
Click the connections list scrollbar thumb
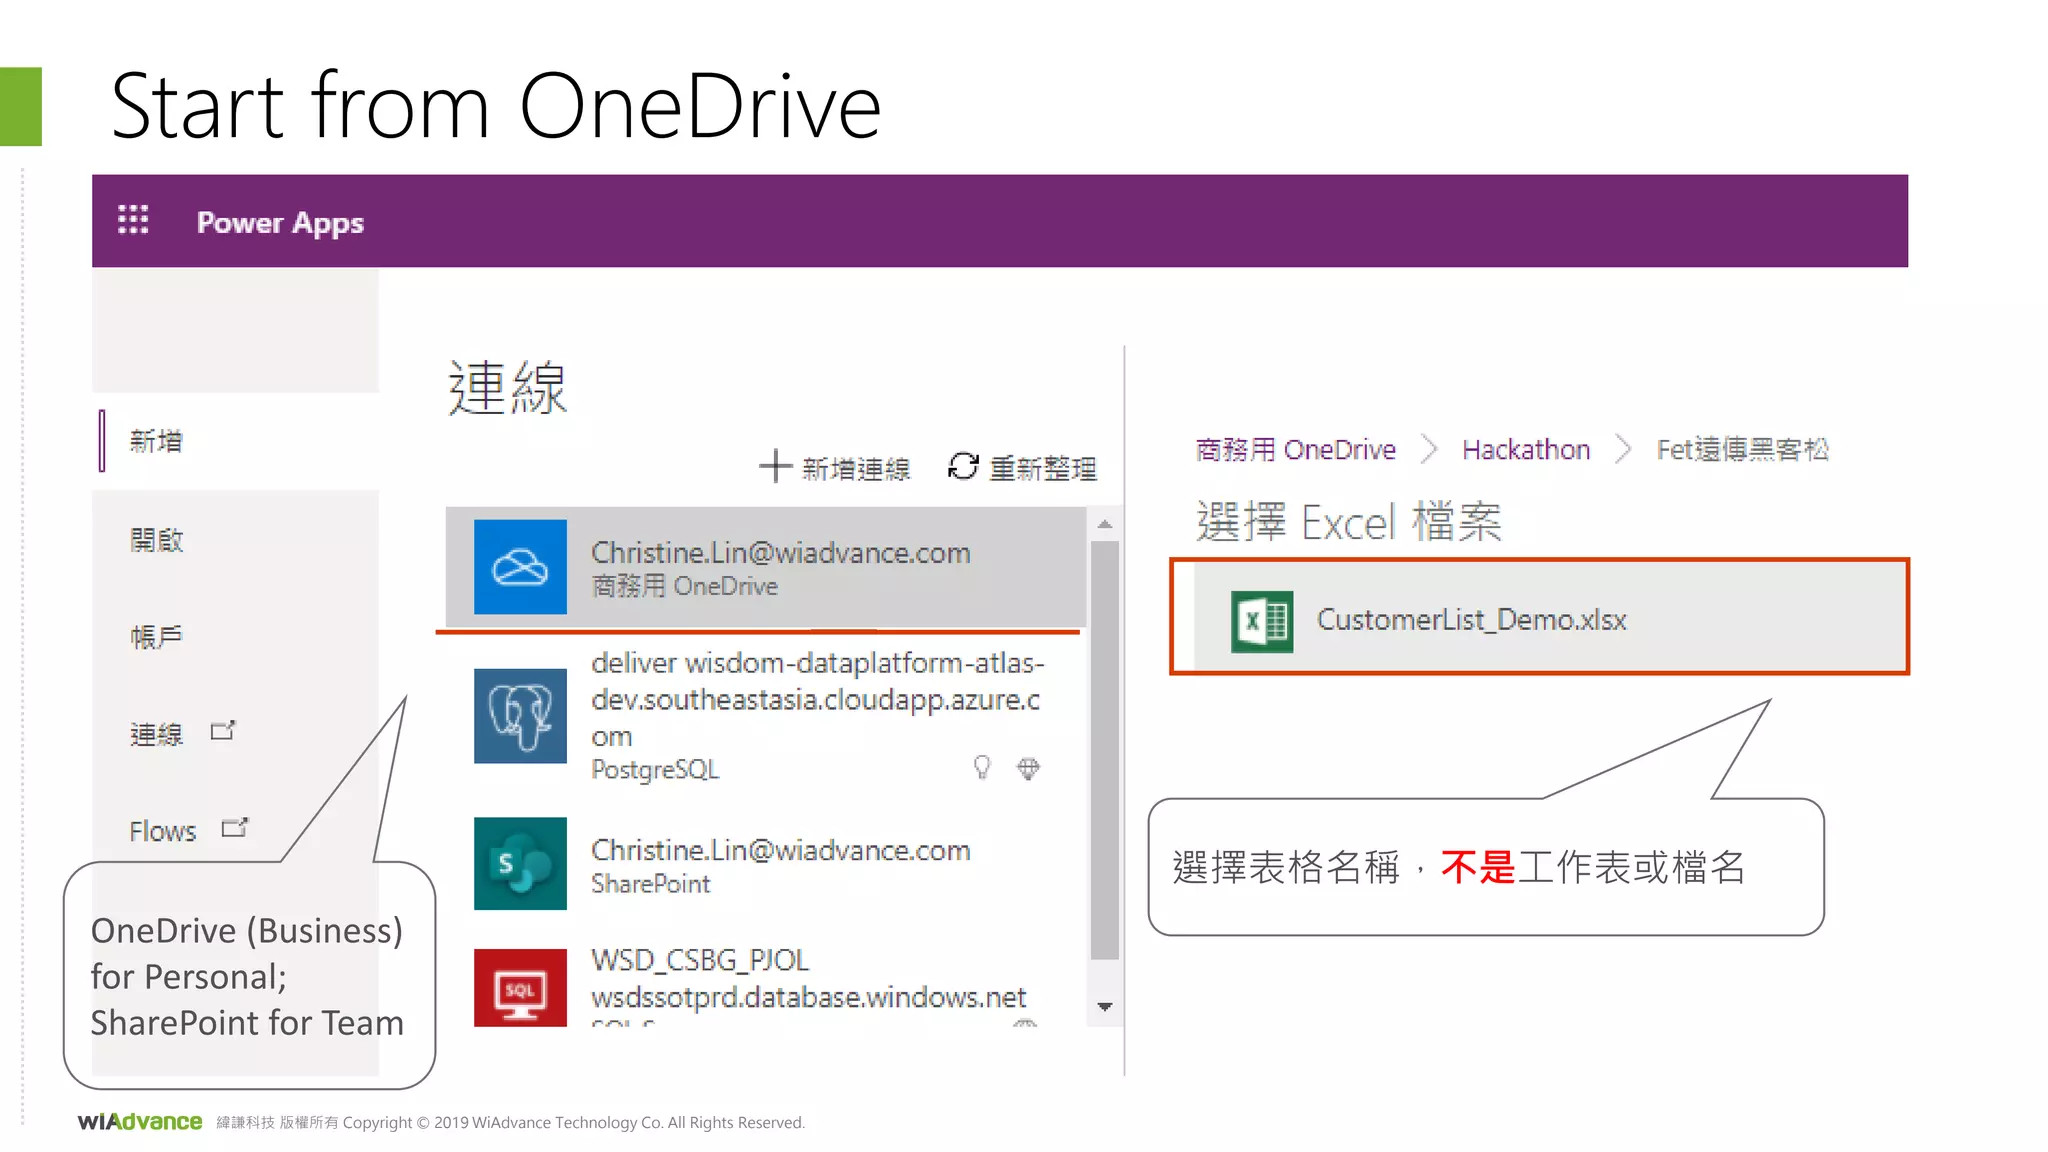click(1105, 750)
